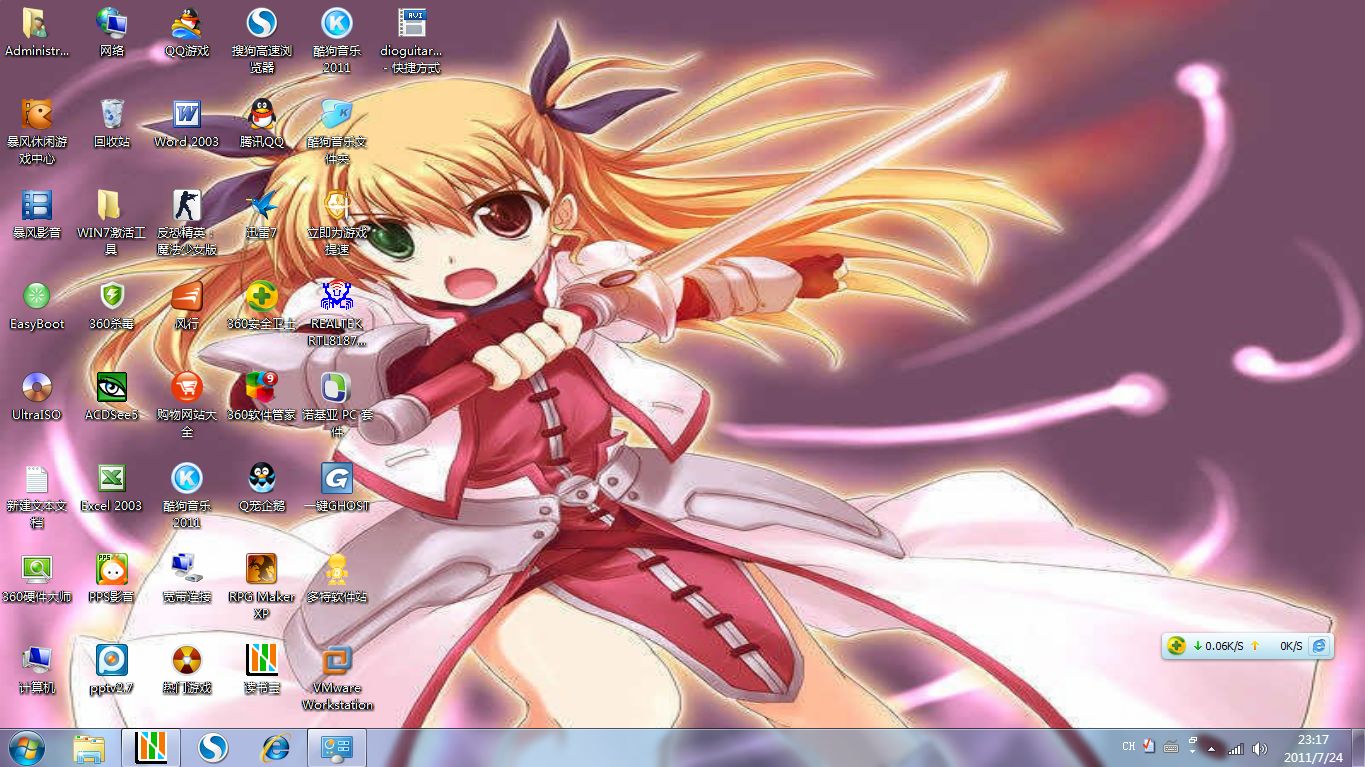Click the 立即为游戏提速 shield icon
The height and width of the screenshot is (767, 1365).
click(x=337, y=222)
